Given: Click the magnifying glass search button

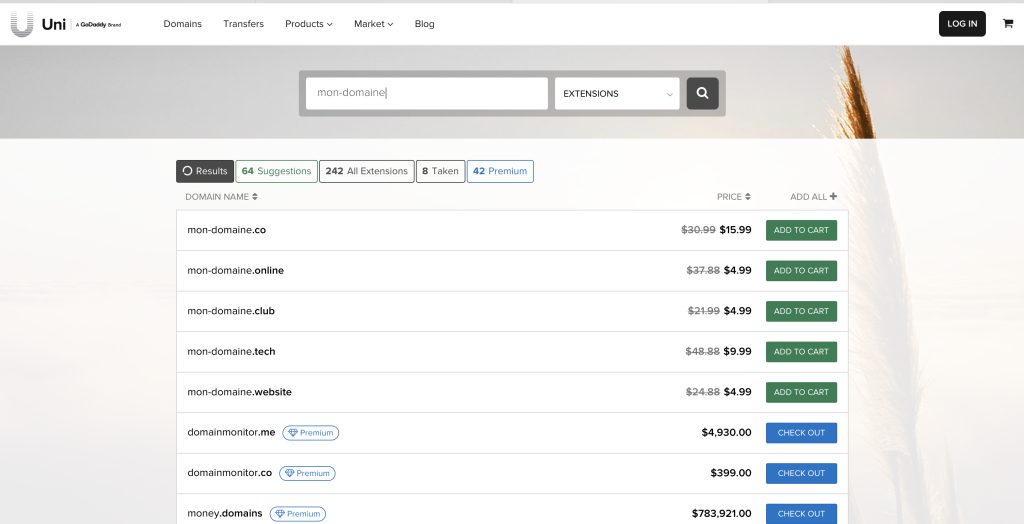Looking at the screenshot, I should coord(702,93).
